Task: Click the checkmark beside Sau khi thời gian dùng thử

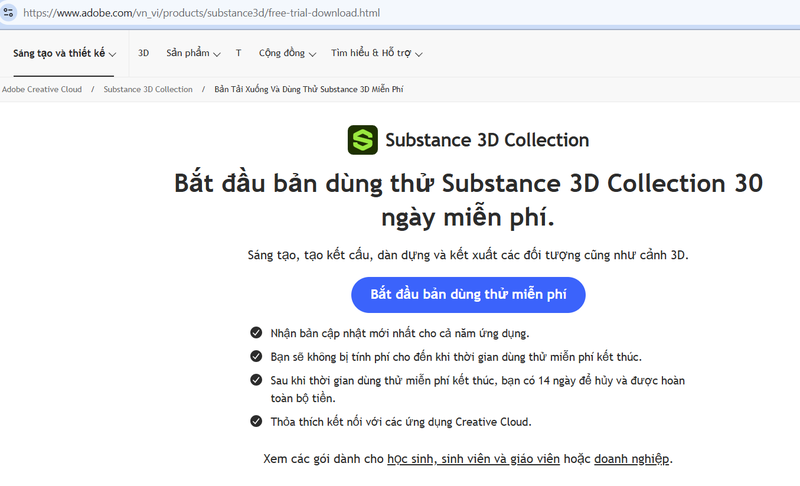Action: point(256,379)
